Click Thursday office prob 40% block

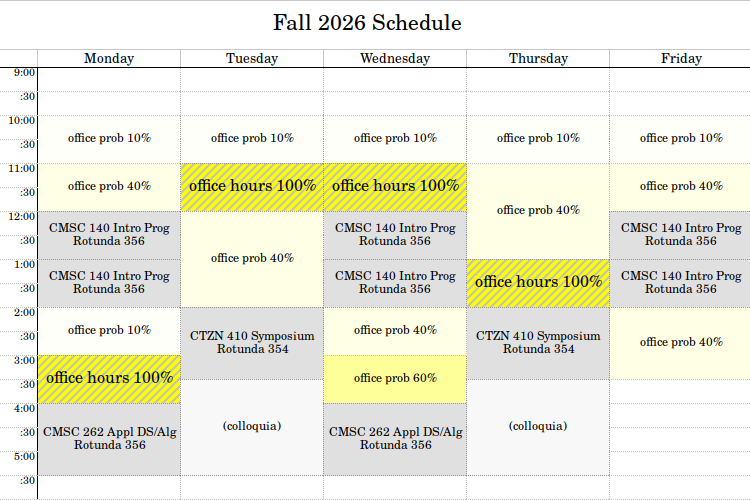(538, 211)
